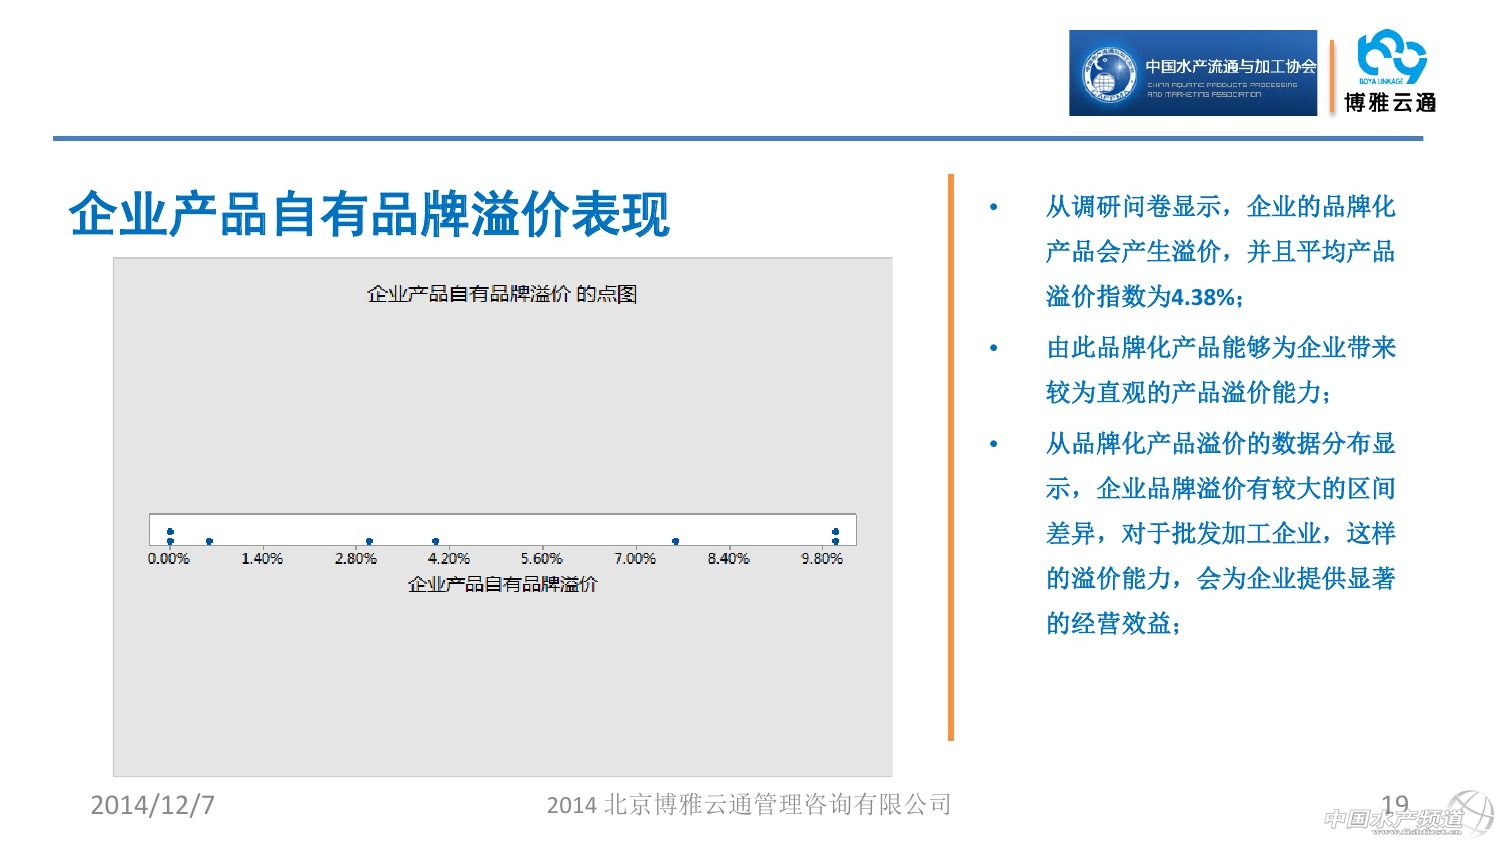Click the slide page number 19
This screenshot has height=844, width=1500.
(x=1394, y=803)
